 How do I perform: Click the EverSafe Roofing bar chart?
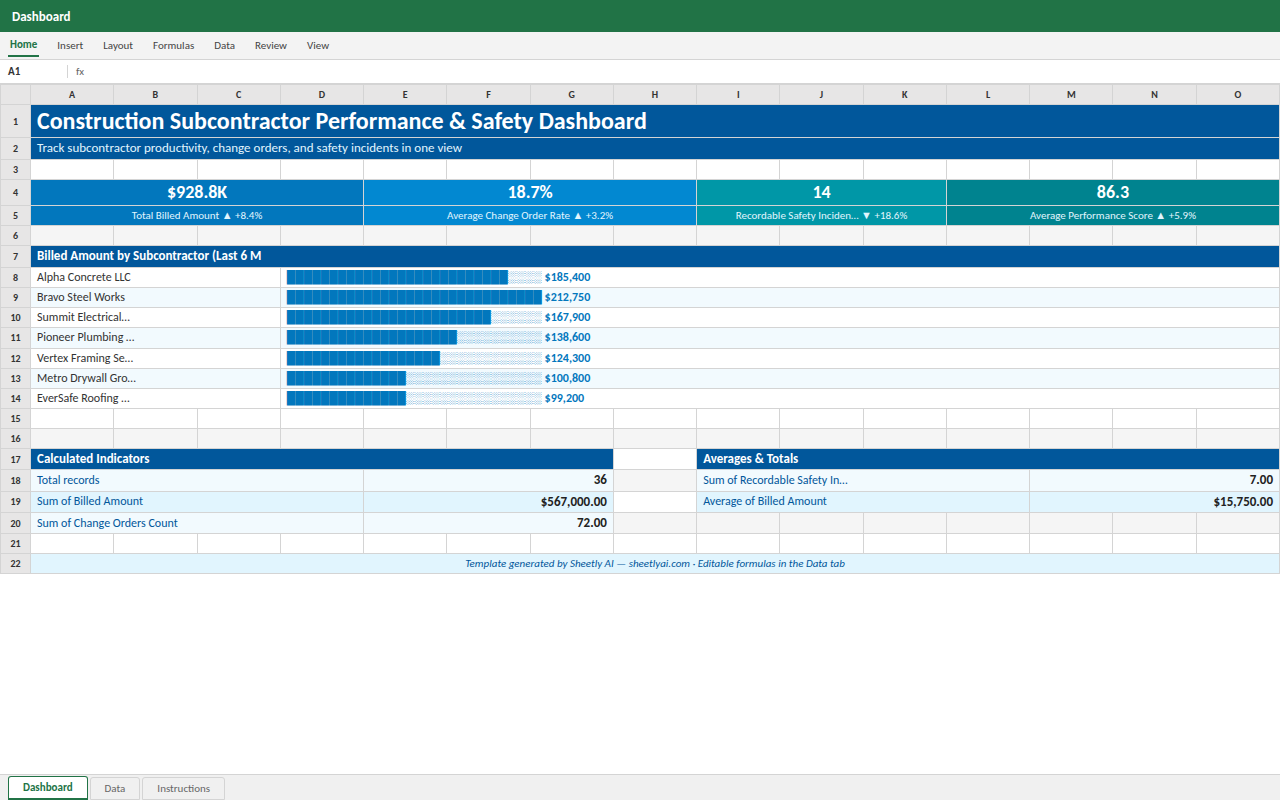pos(414,398)
